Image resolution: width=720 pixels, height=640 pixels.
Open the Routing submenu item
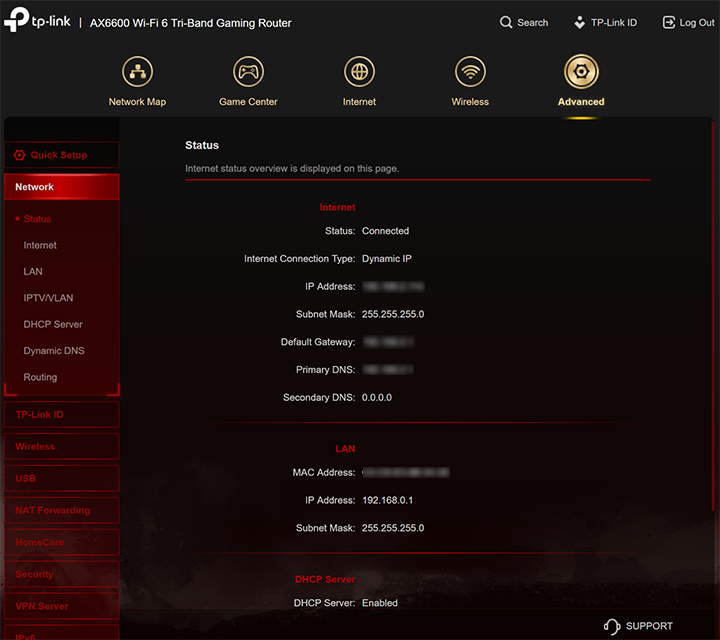(40, 377)
